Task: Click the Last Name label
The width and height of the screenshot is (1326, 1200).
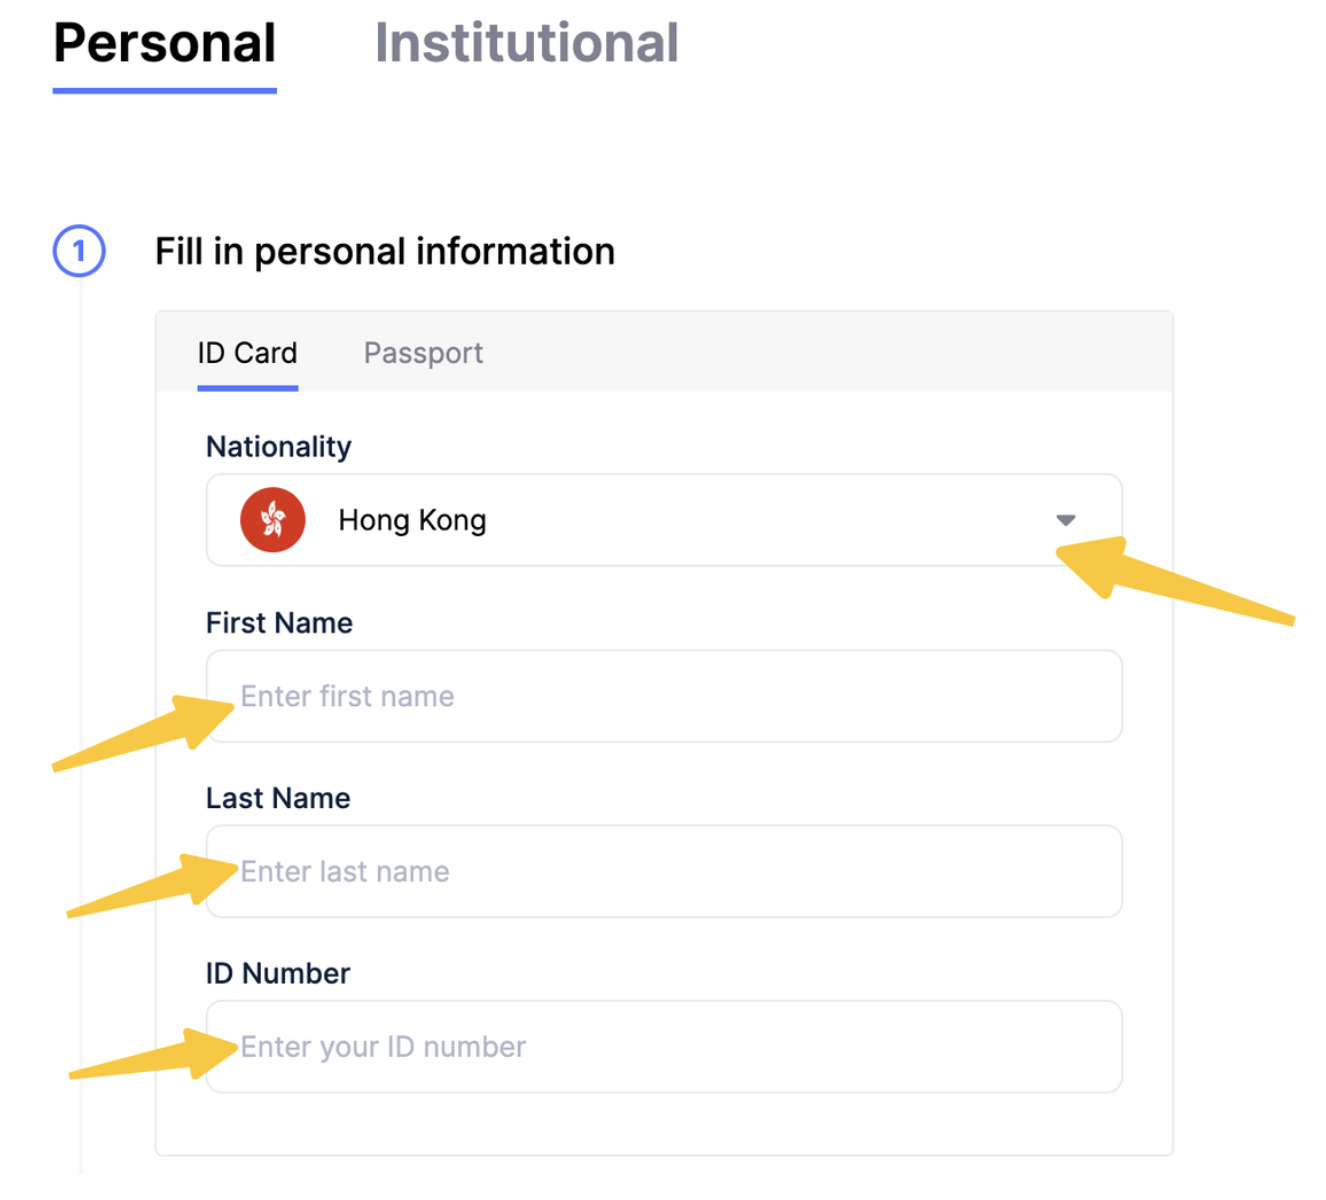Action: (278, 798)
